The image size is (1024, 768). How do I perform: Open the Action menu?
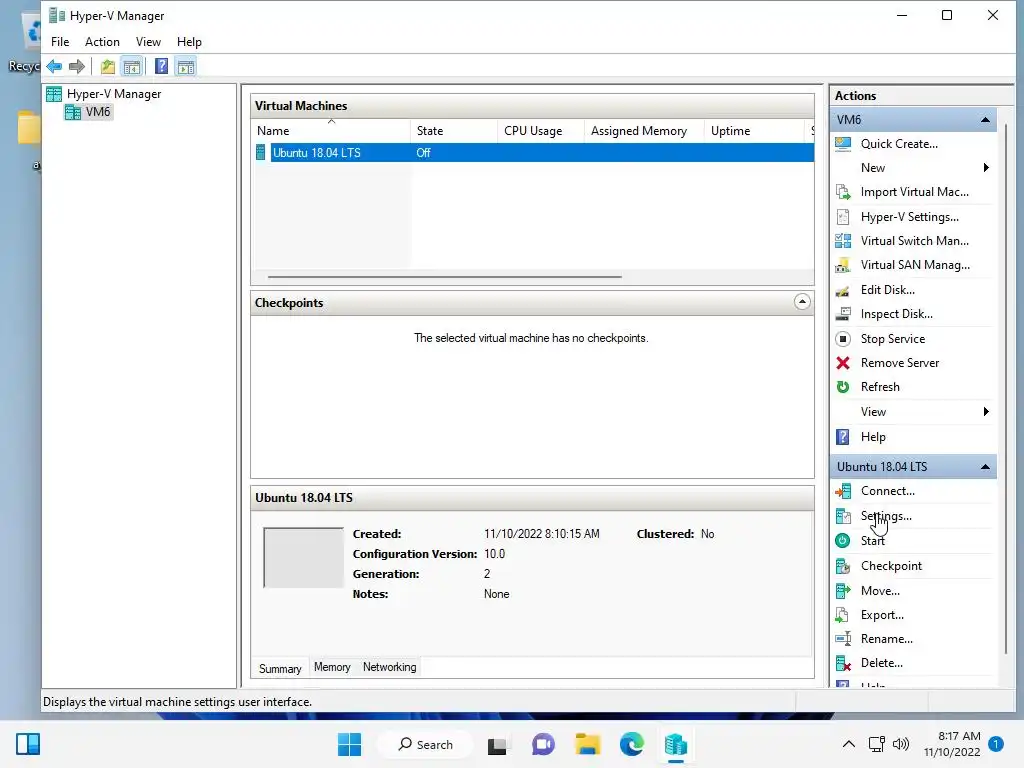coord(103,42)
